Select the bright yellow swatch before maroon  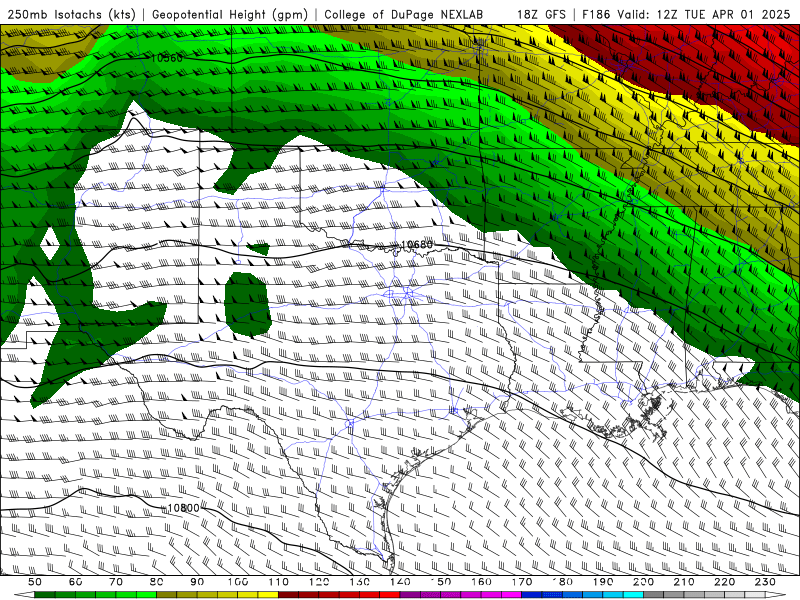click(268, 595)
